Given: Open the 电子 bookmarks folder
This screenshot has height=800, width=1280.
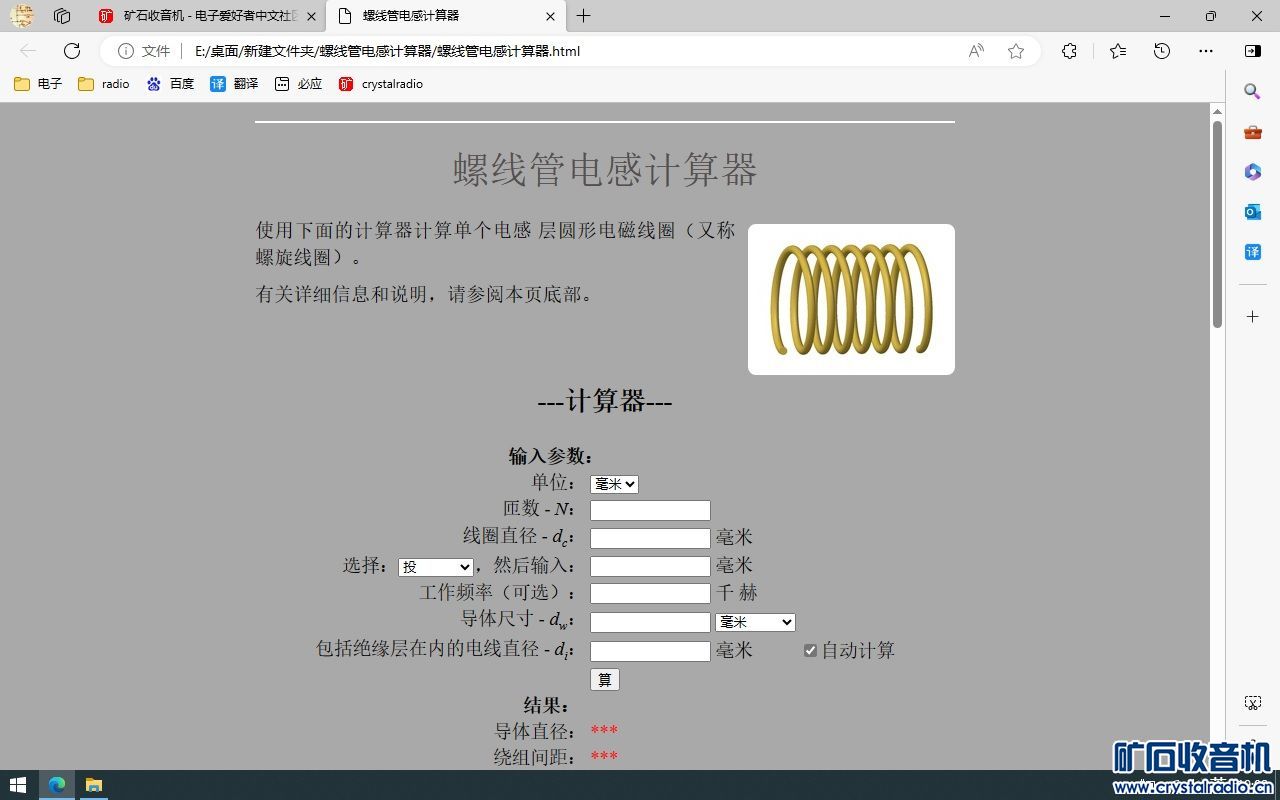Looking at the screenshot, I should click(x=38, y=84).
